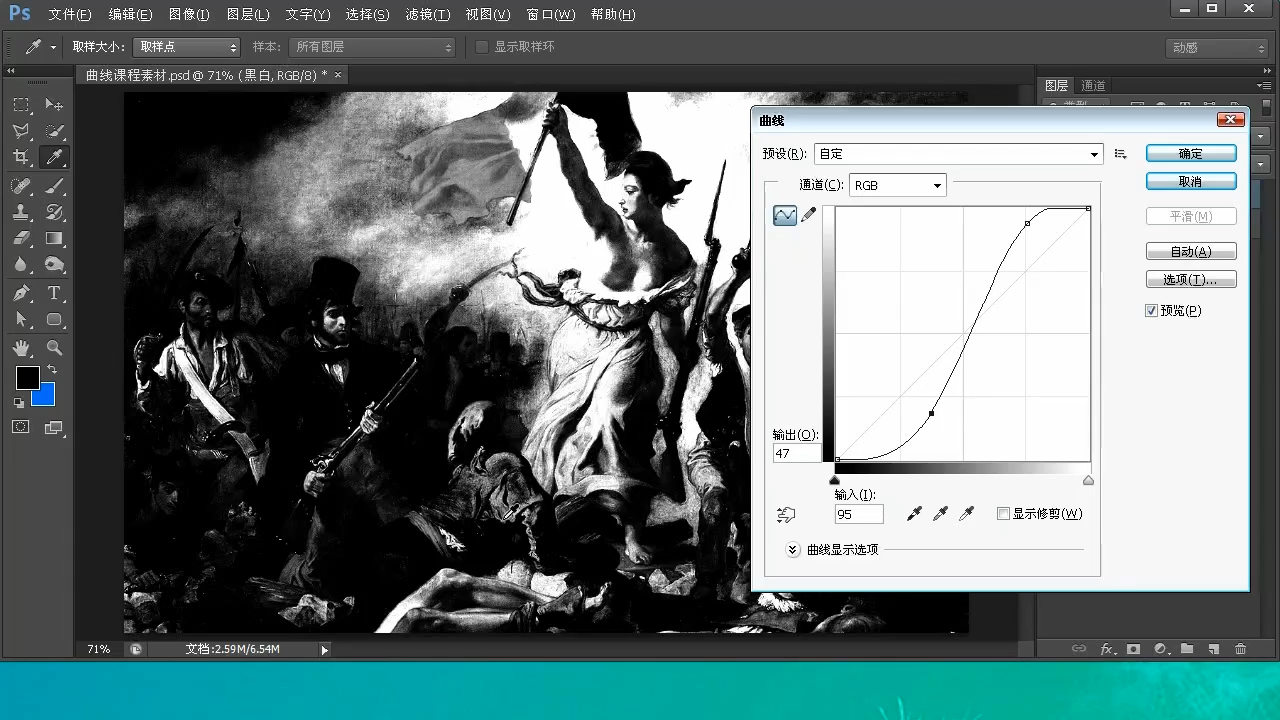
Task: Create a new adjustment layer
Action: click(1160, 649)
